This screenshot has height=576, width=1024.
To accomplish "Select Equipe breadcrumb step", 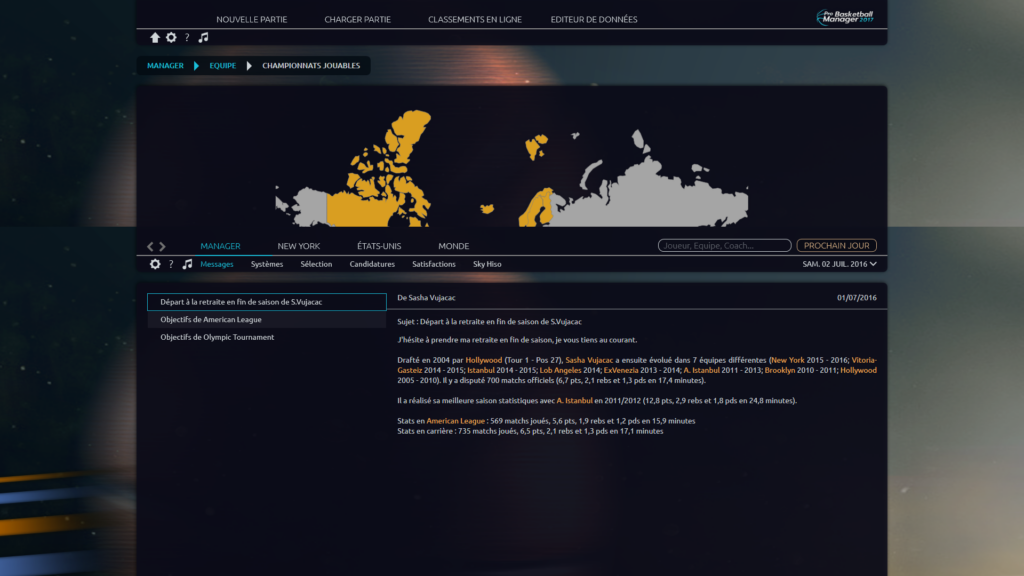I will [223, 65].
